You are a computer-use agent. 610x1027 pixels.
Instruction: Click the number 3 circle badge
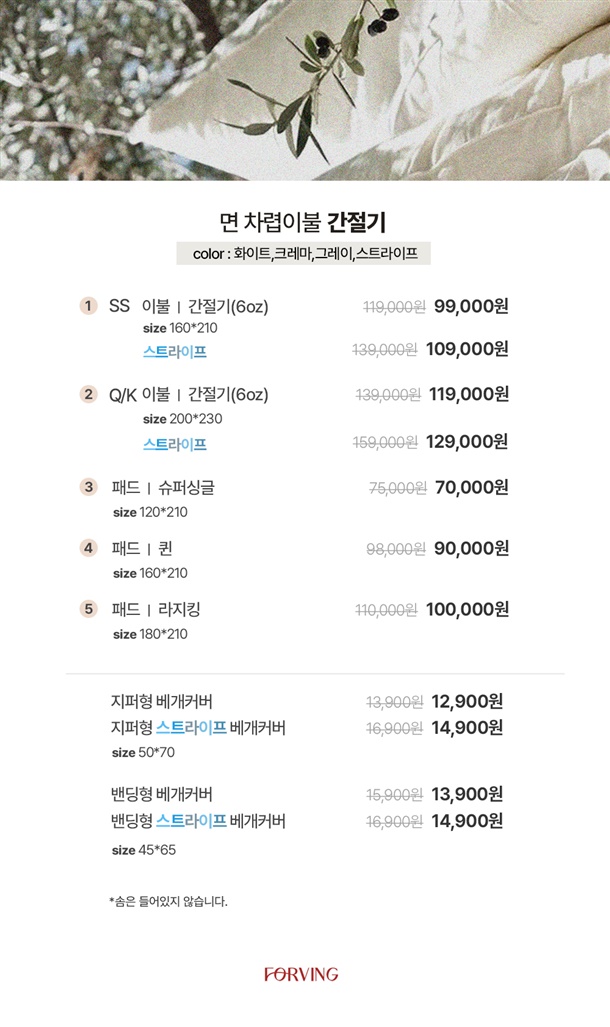pyautogui.click(x=89, y=487)
